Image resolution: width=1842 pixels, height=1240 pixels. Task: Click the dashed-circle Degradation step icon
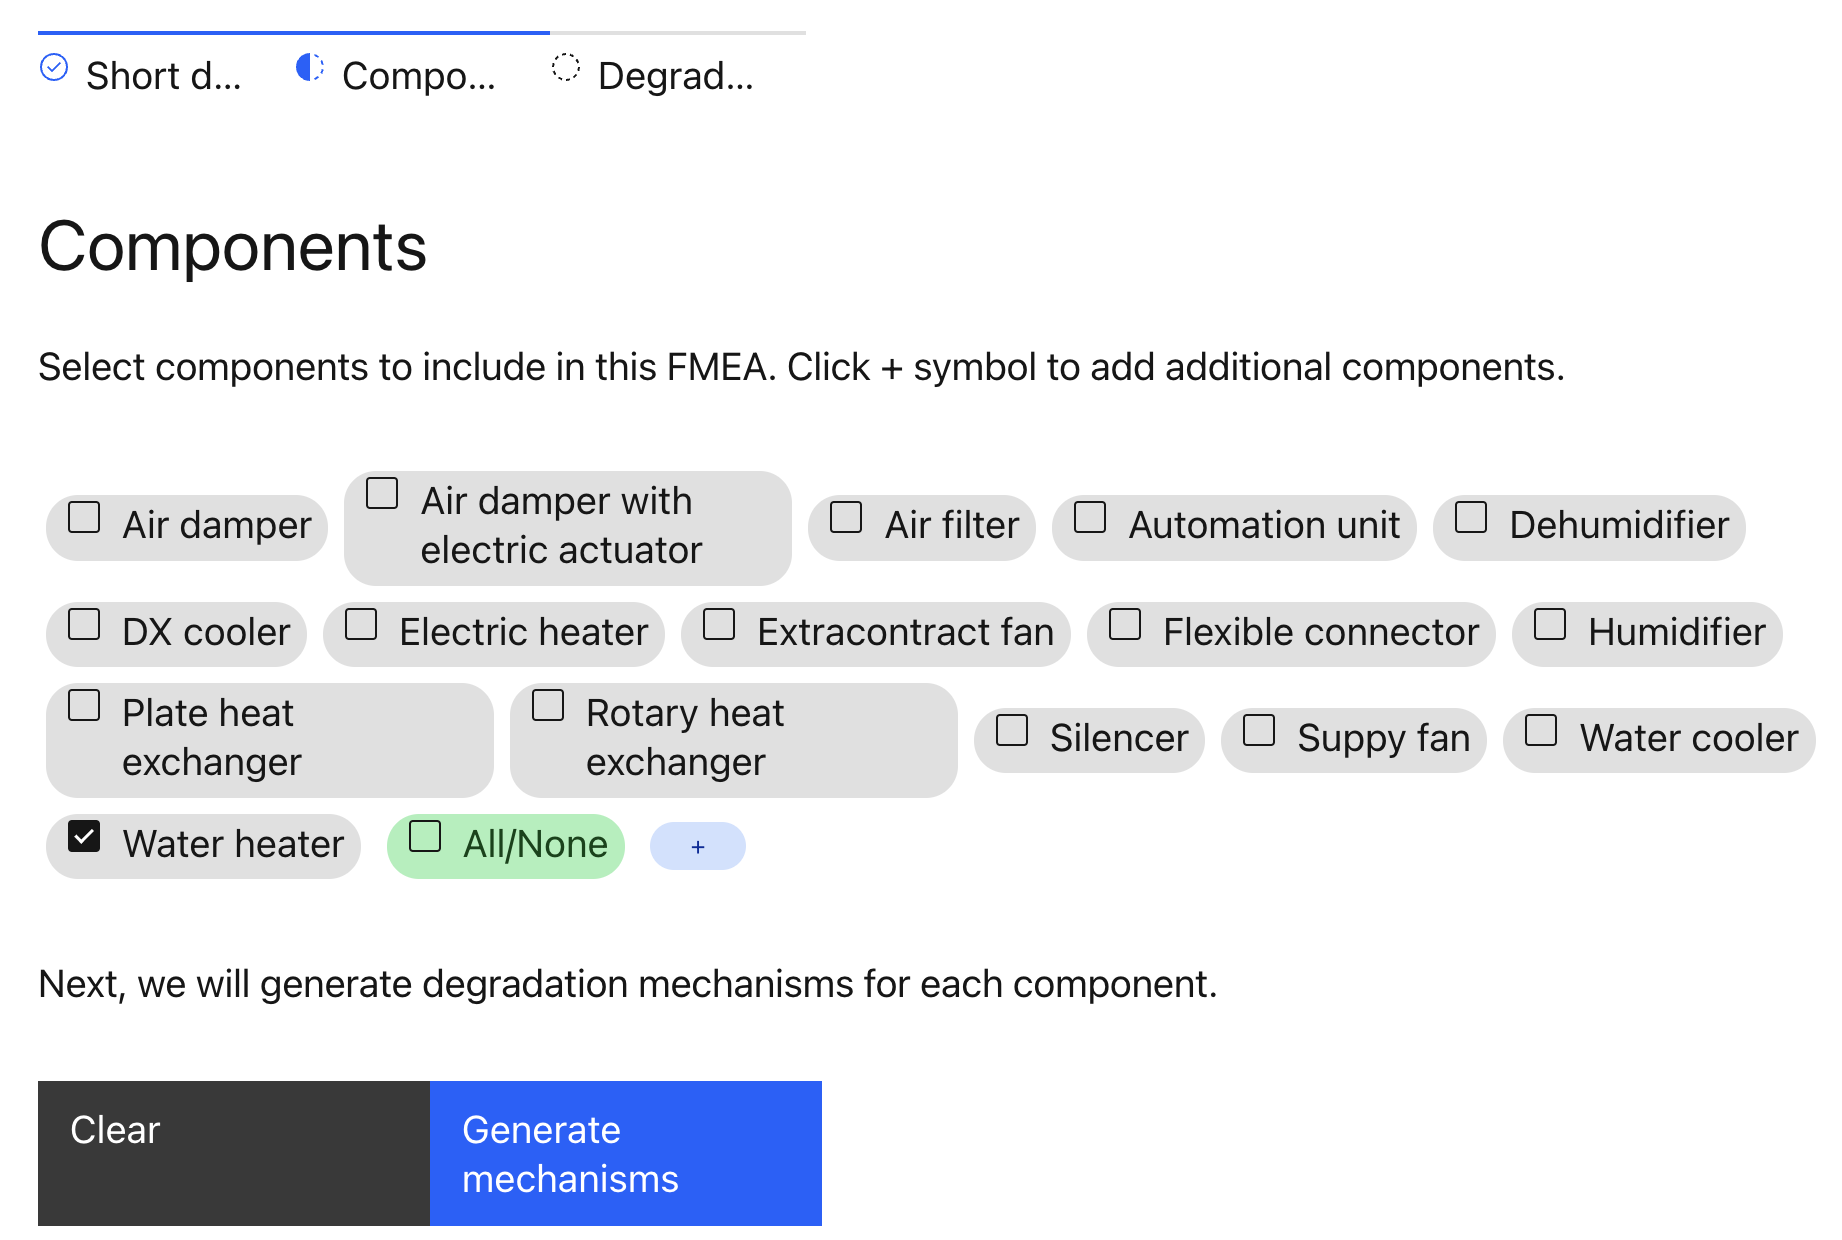(x=566, y=68)
